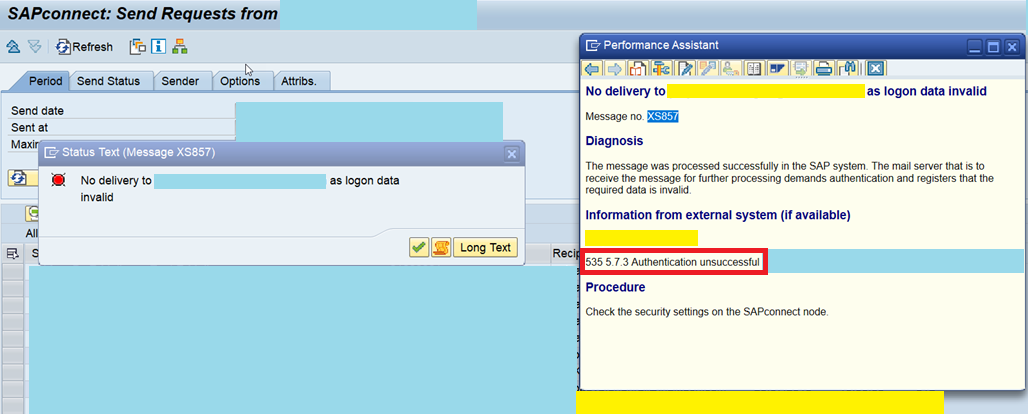Click 'Check the security settings on the SAPconnect node'
The width and height of the screenshot is (1028, 414).
[707, 312]
